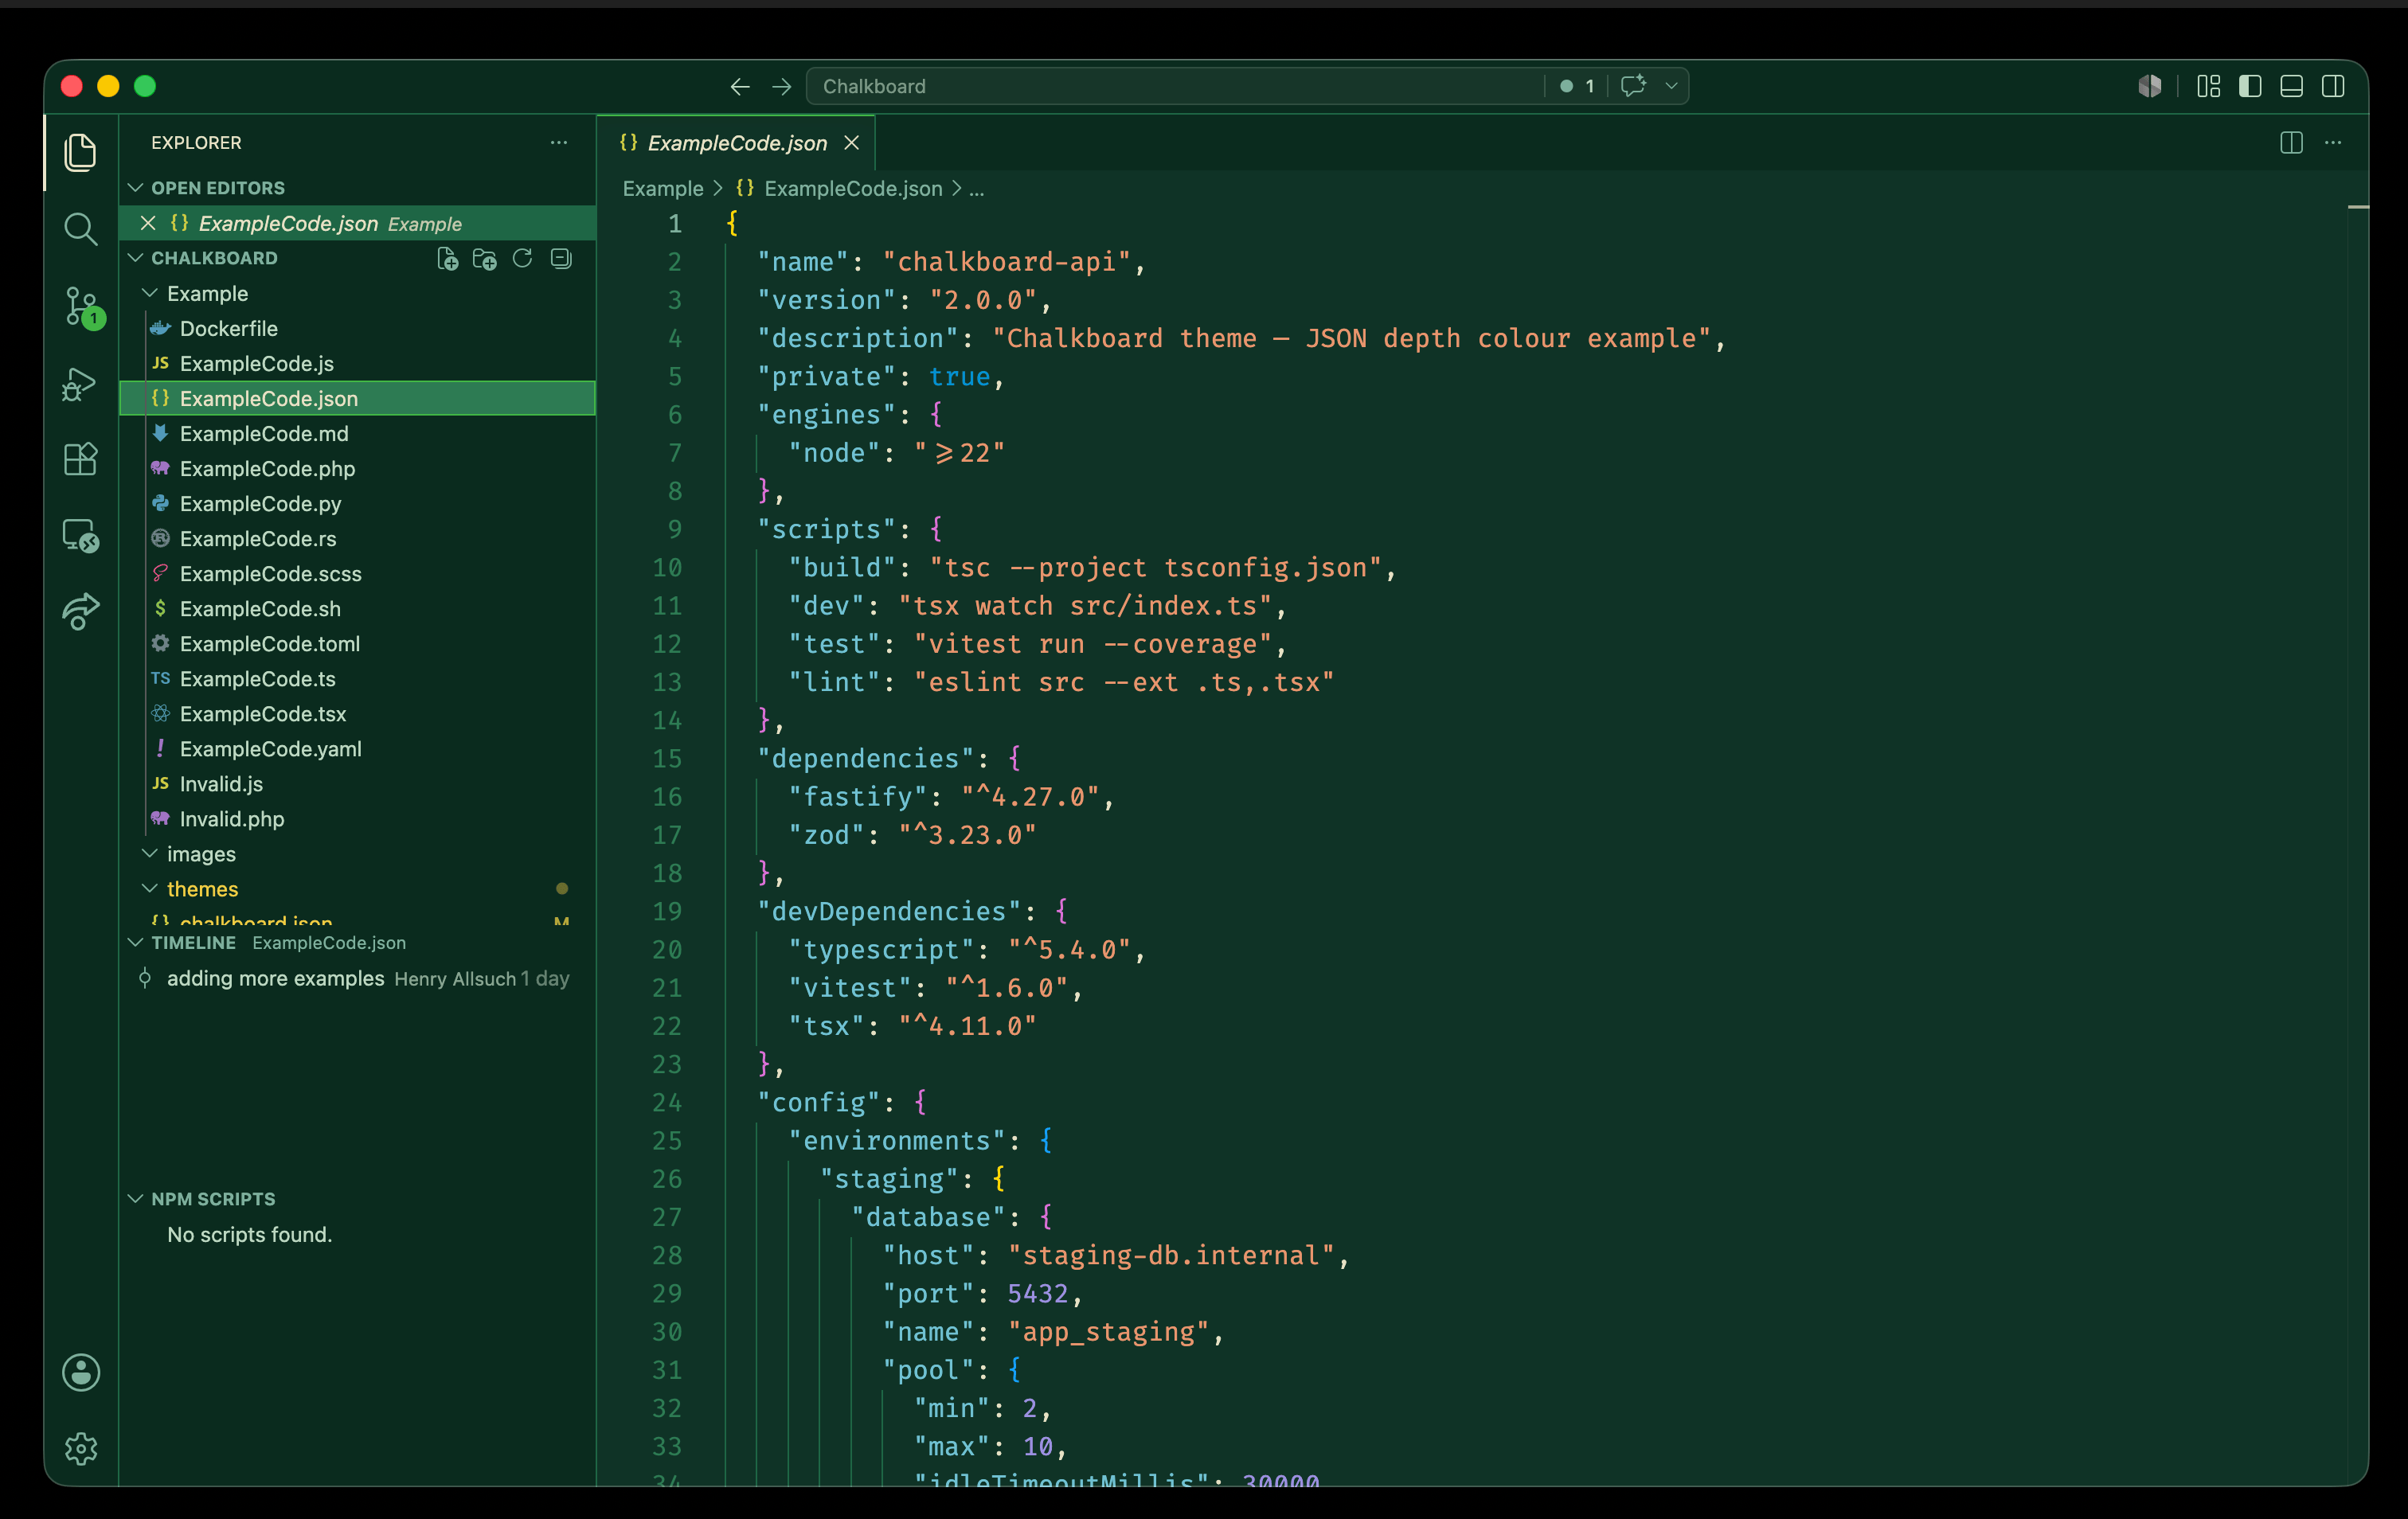
Task: Open editor More Actions menu
Action: pos(2333,143)
